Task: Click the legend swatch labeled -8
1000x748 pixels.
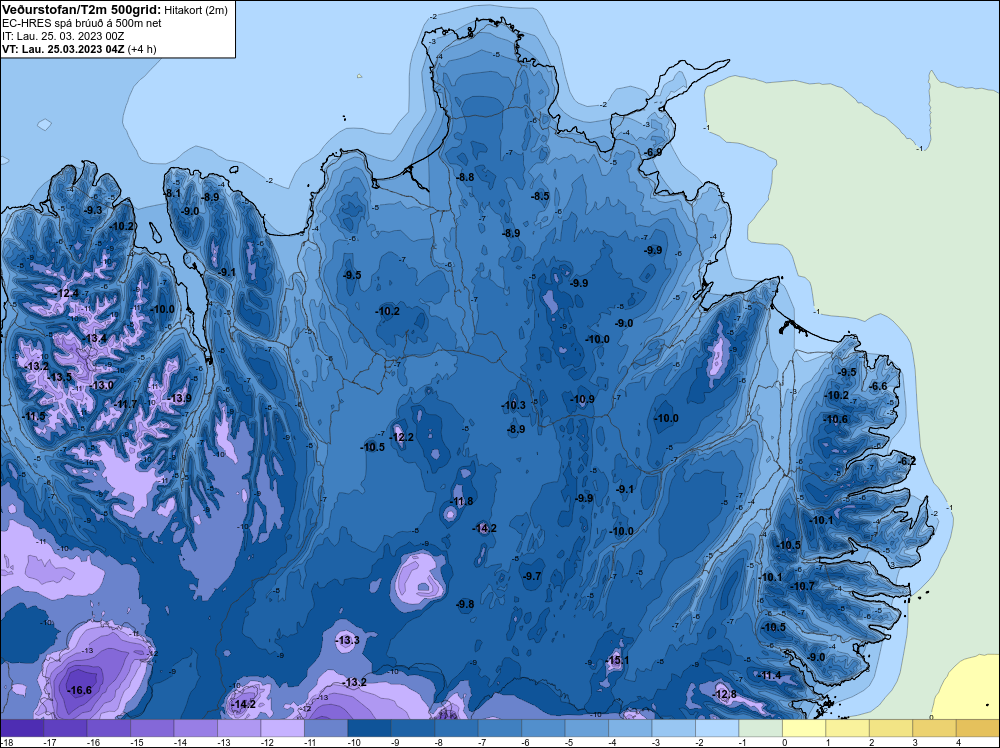Action: point(456,728)
